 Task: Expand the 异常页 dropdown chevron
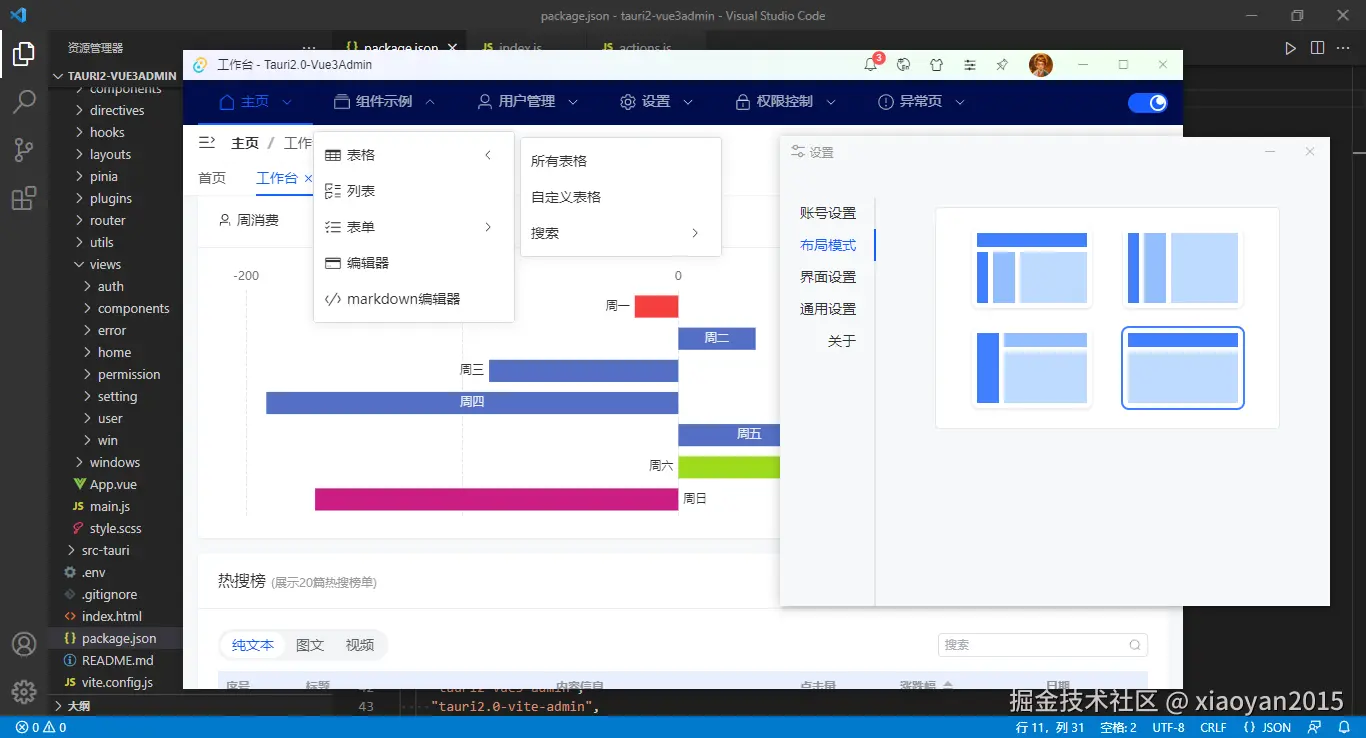[958, 101]
